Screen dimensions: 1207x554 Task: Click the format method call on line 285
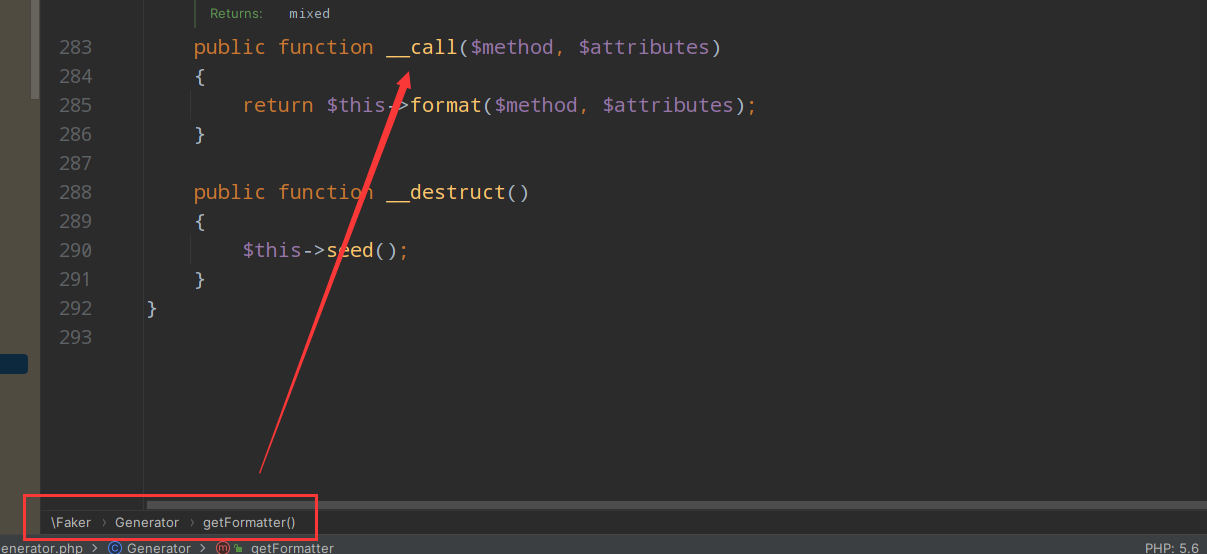[446, 105]
